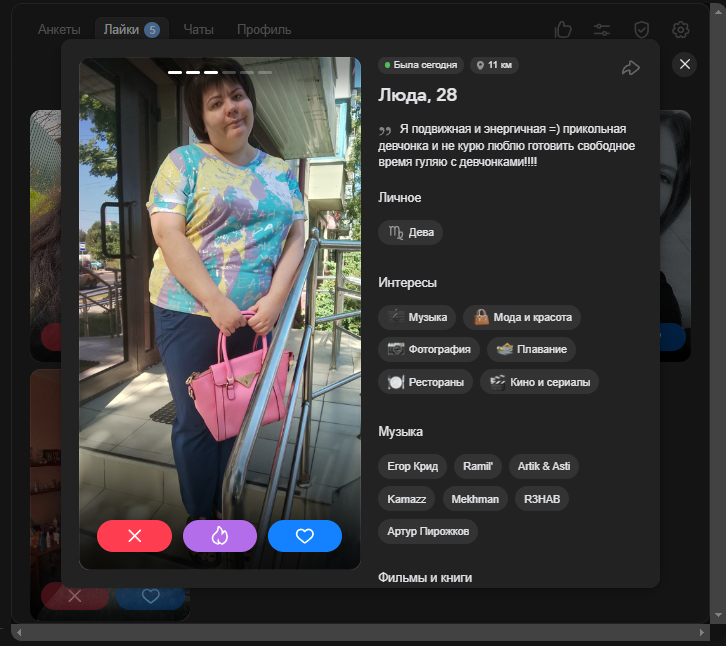This screenshot has width=726, height=646.
Task: Select the Ramil' music chip
Action: coord(478,466)
